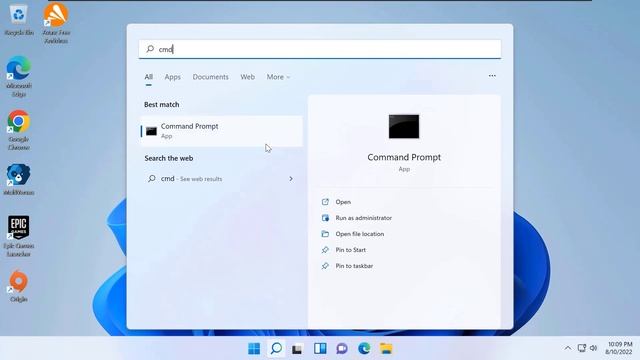This screenshot has width=640, height=360.
Task: Click the Command Prompt title in preview panel
Action: (x=404, y=157)
